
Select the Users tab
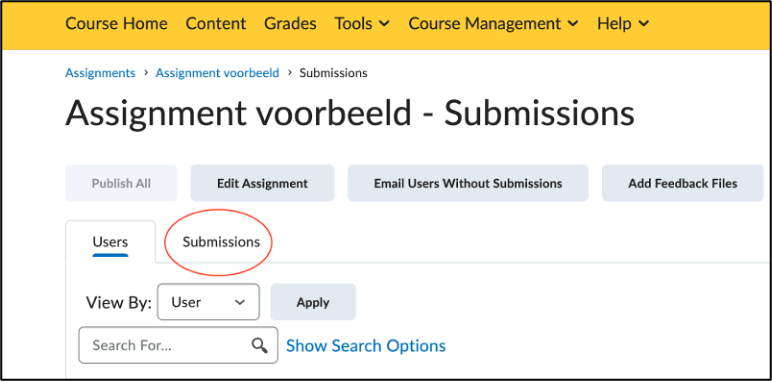coord(110,242)
